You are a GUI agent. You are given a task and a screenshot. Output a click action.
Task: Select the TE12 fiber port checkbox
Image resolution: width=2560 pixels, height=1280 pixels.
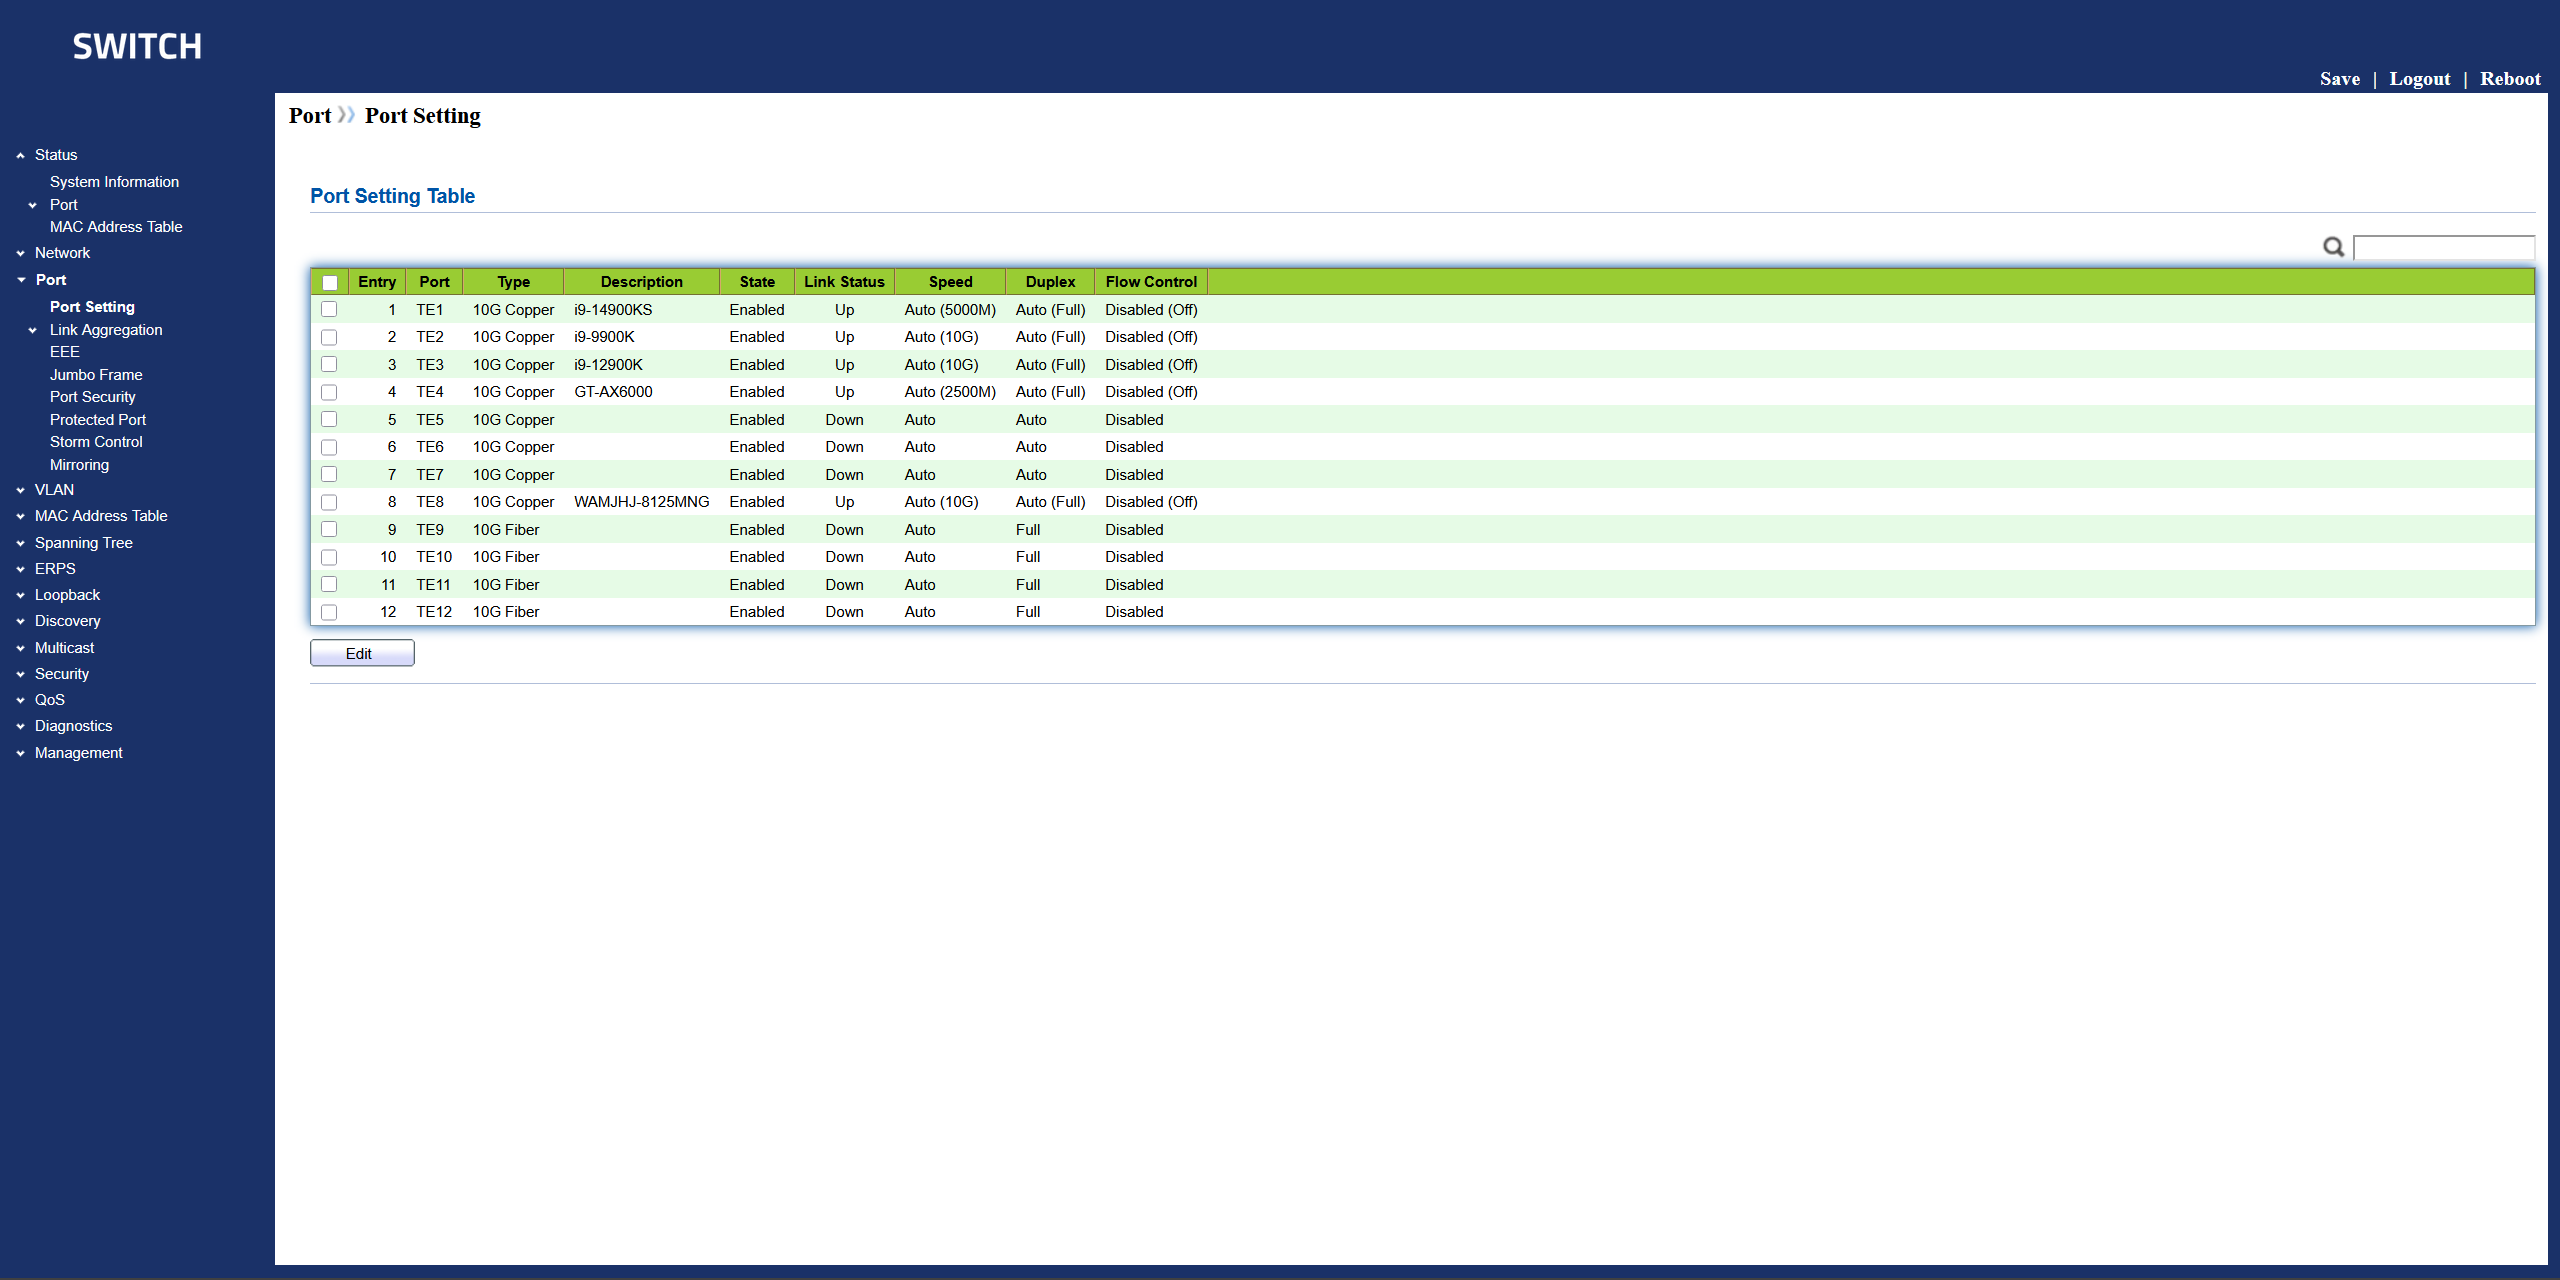point(329,612)
